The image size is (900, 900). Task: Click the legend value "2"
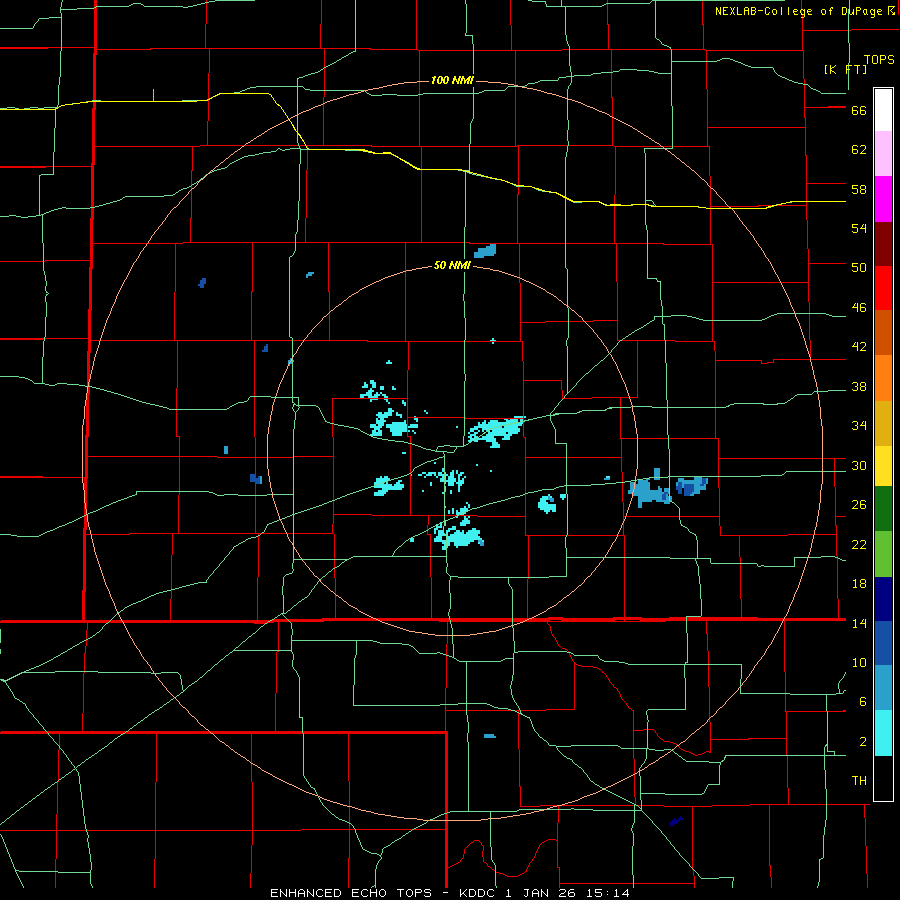863,742
